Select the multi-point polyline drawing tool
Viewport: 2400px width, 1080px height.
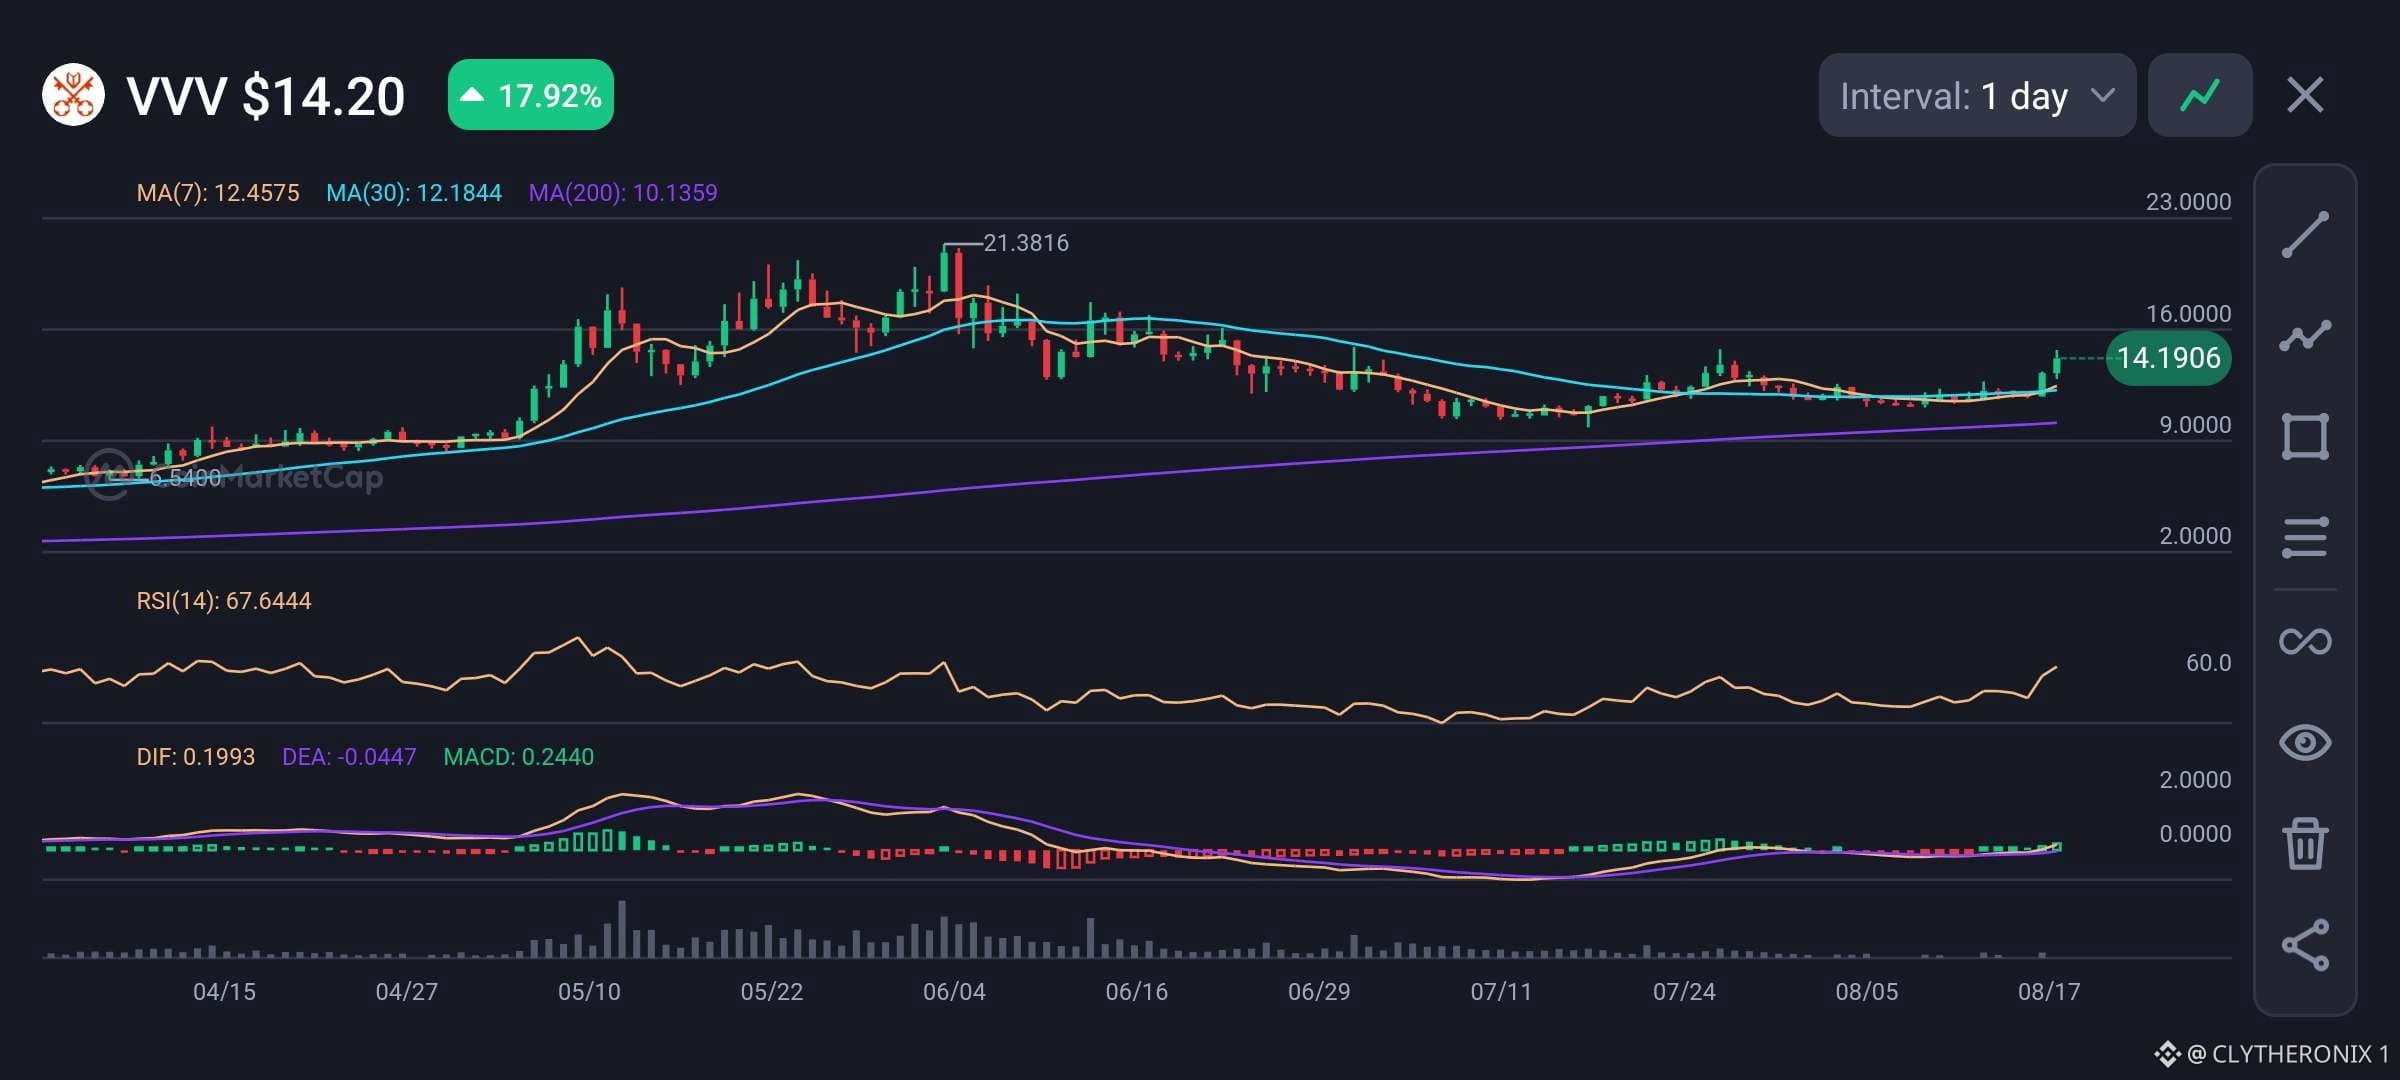coord(2305,336)
